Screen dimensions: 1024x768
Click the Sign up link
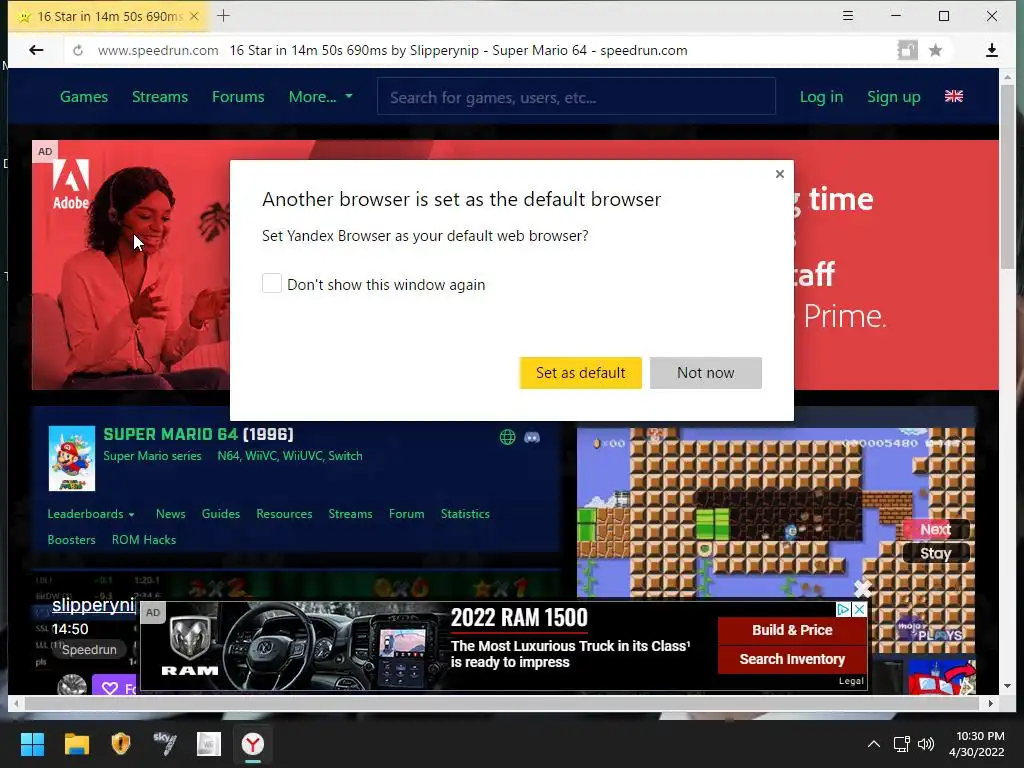click(x=893, y=97)
